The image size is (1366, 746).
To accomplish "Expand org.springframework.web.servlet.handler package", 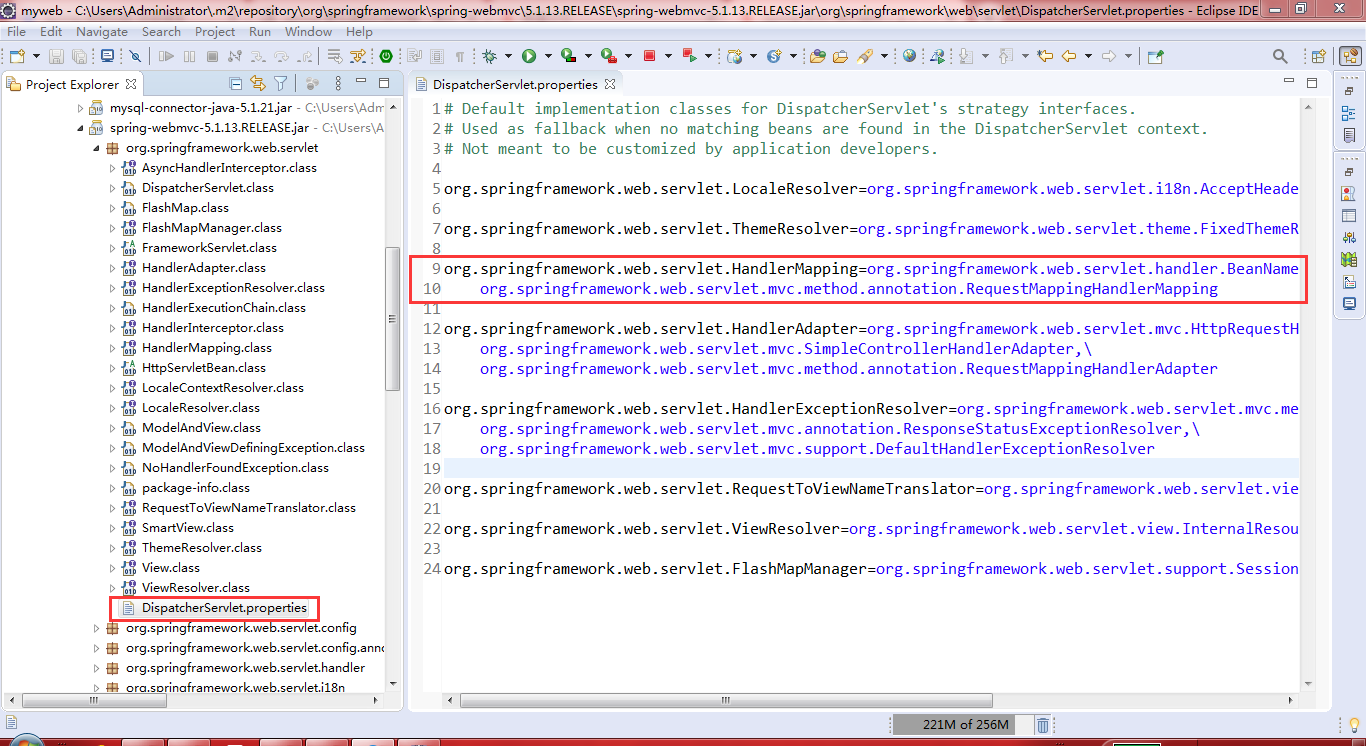I will (97, 668).
